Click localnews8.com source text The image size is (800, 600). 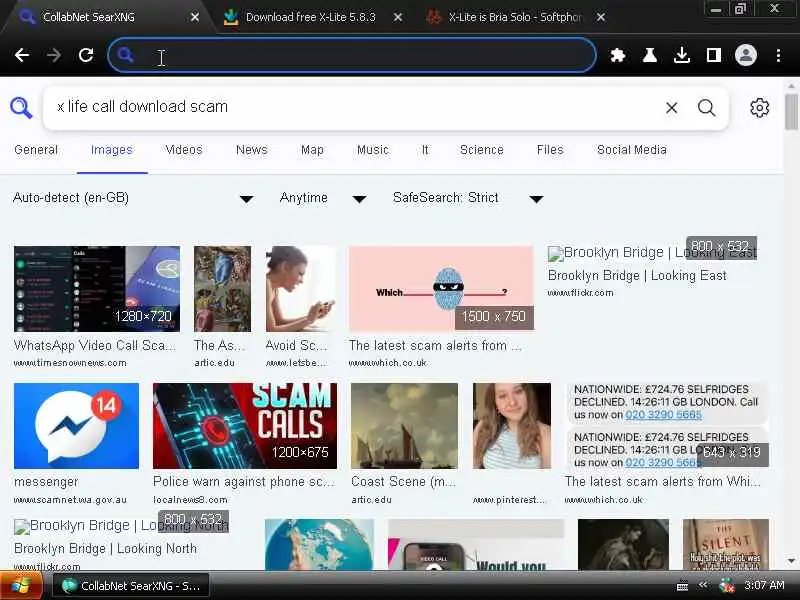point(190,499)
